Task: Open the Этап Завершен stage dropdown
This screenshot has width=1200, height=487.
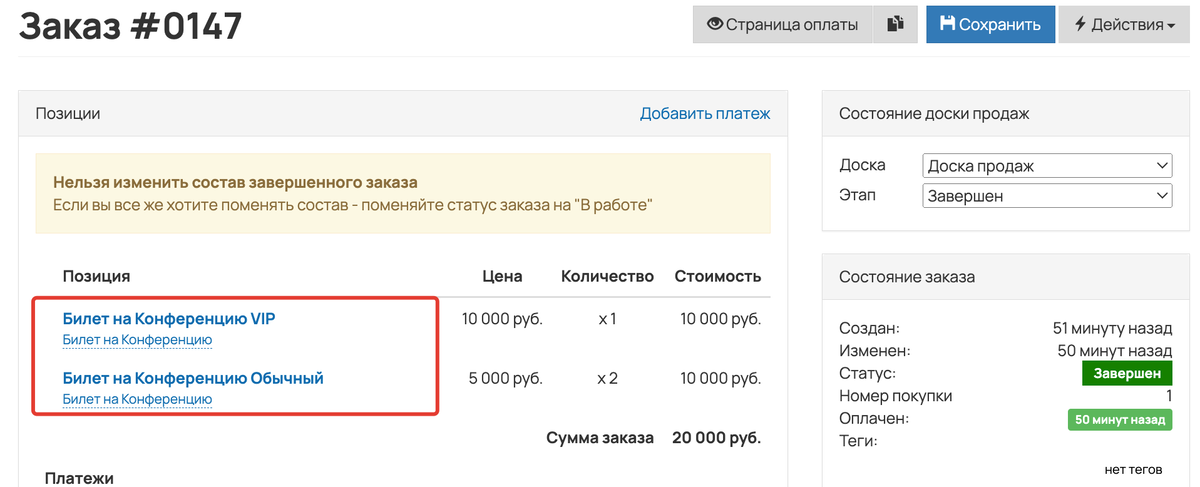Action: click(x=1047, y=196)
